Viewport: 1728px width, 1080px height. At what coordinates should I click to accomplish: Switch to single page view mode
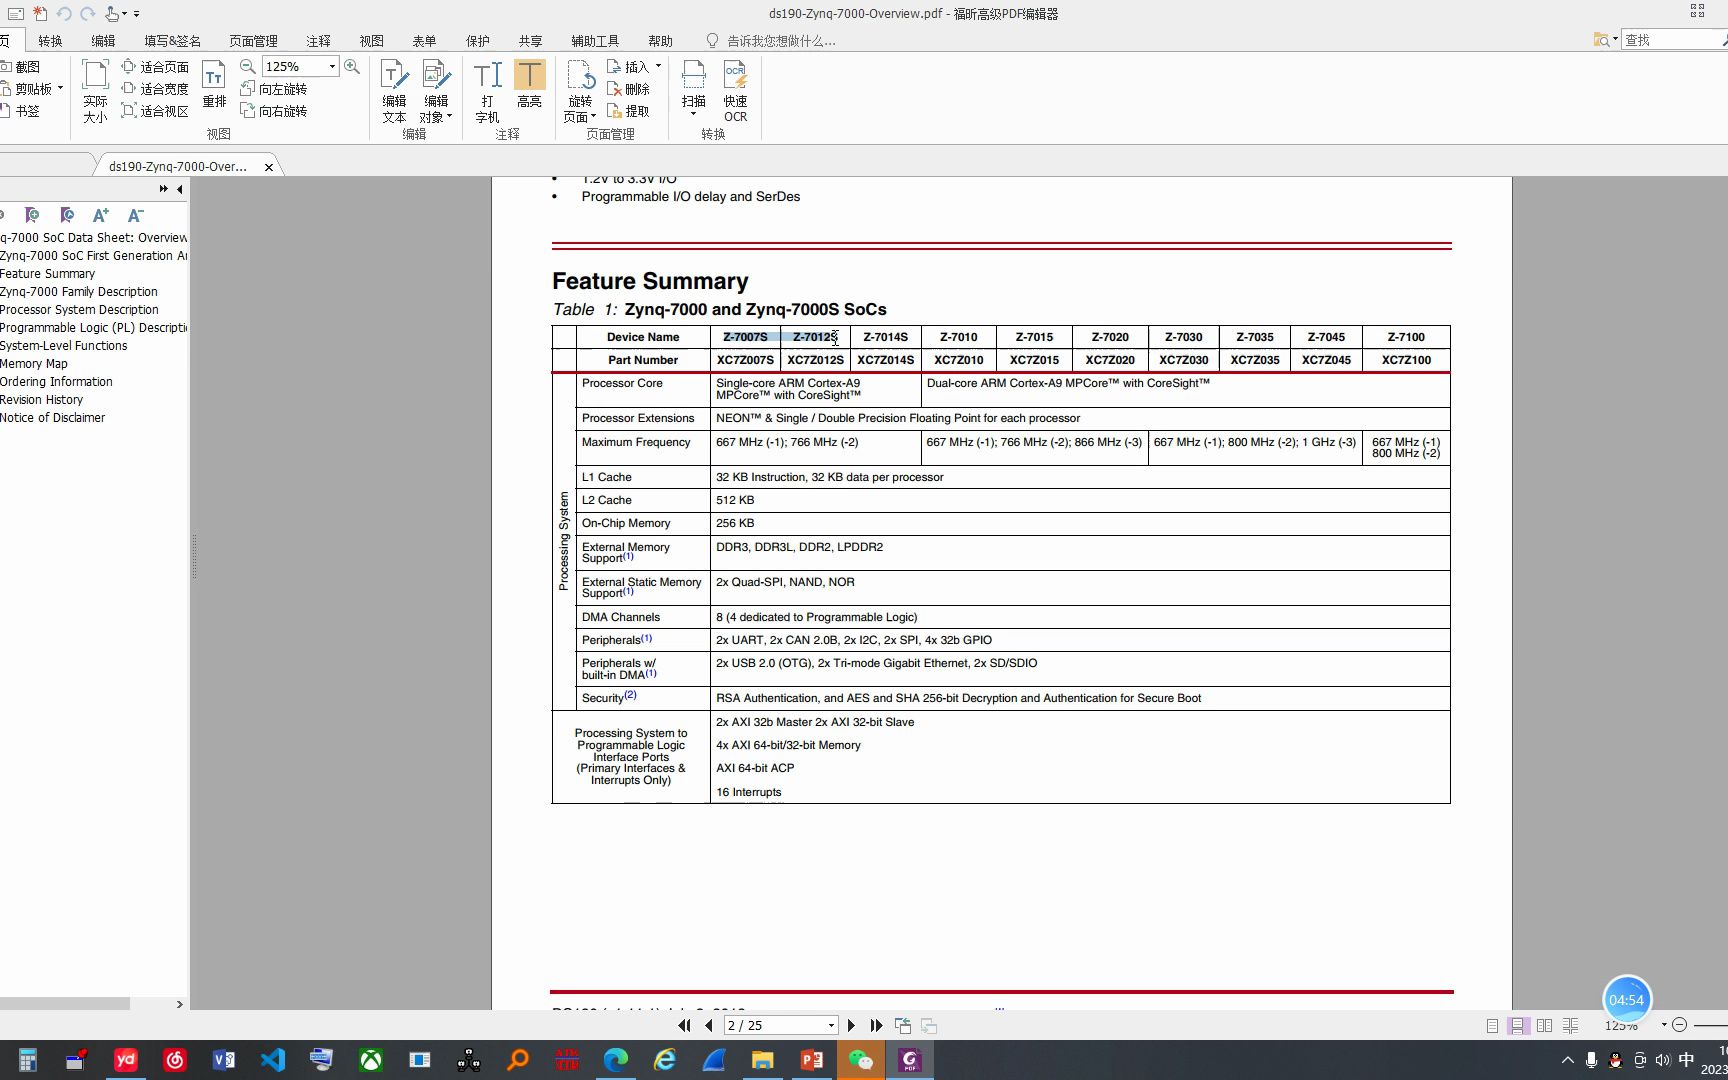coord(1492,1025)
